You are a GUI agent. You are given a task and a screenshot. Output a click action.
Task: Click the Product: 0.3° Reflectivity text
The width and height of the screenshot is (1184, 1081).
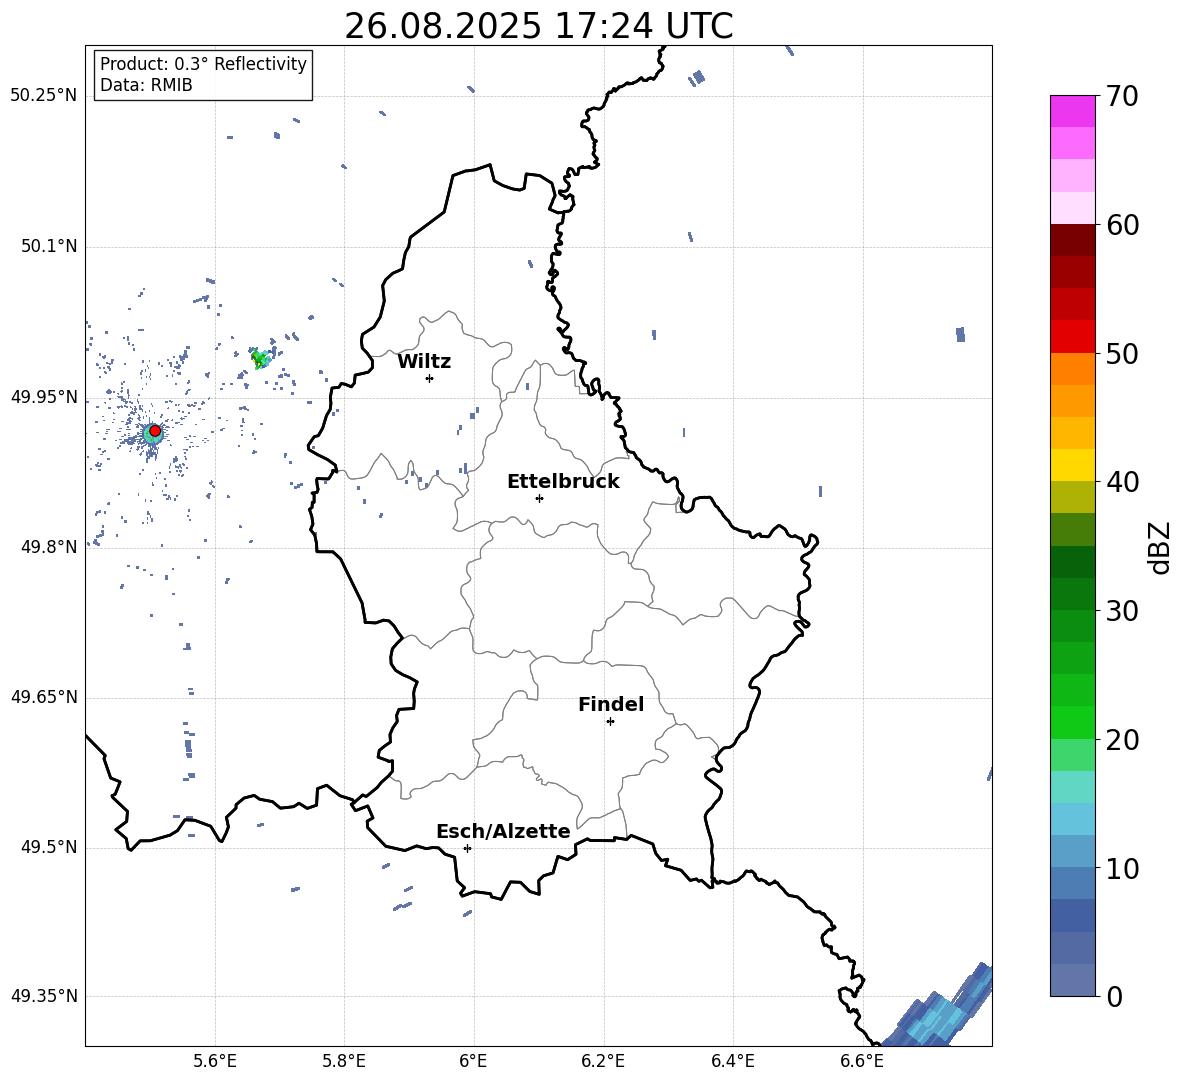click(204, 63)
